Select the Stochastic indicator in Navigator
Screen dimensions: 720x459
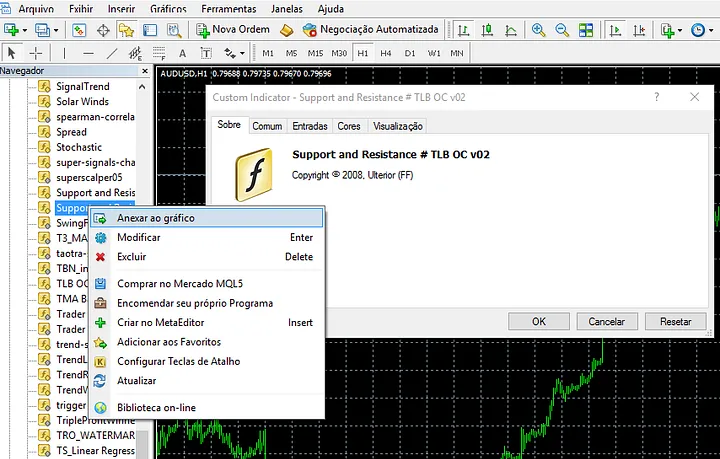(79, 147)
